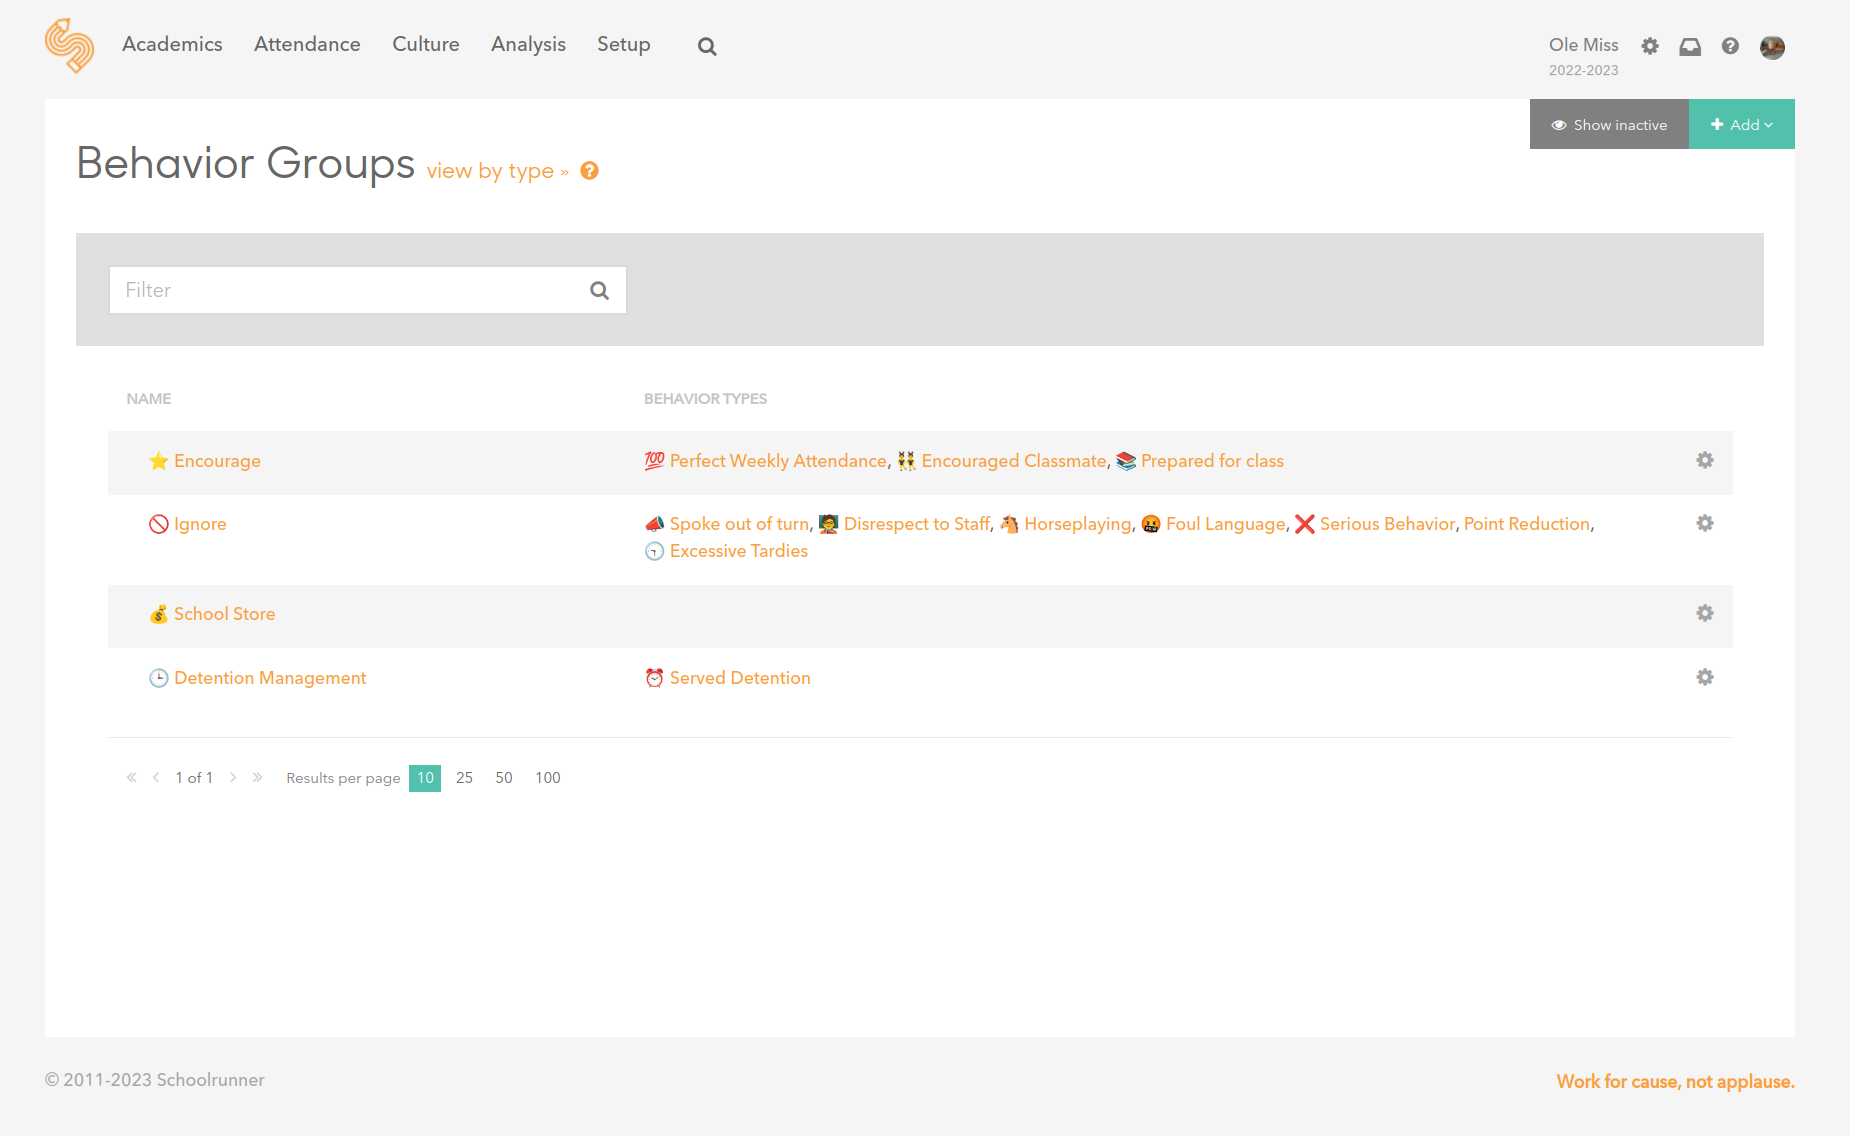
Task: Click the Filter search magnifier icon
Action: click(x=599, y=290)
